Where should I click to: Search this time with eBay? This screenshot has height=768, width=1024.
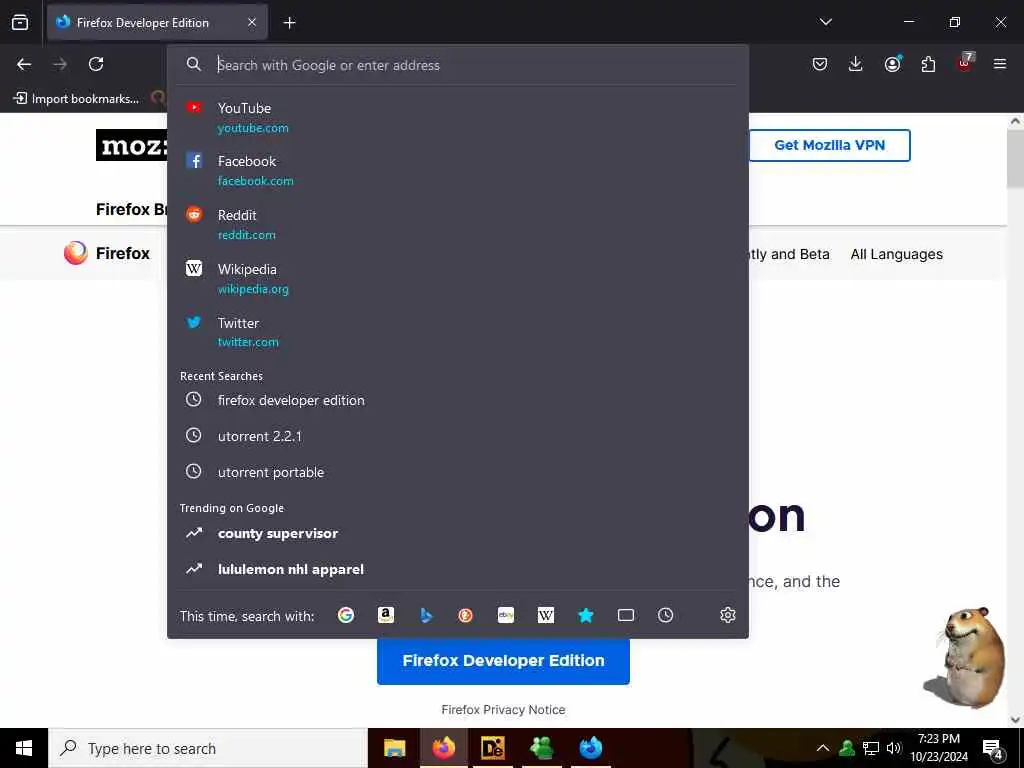coord(505,615)
